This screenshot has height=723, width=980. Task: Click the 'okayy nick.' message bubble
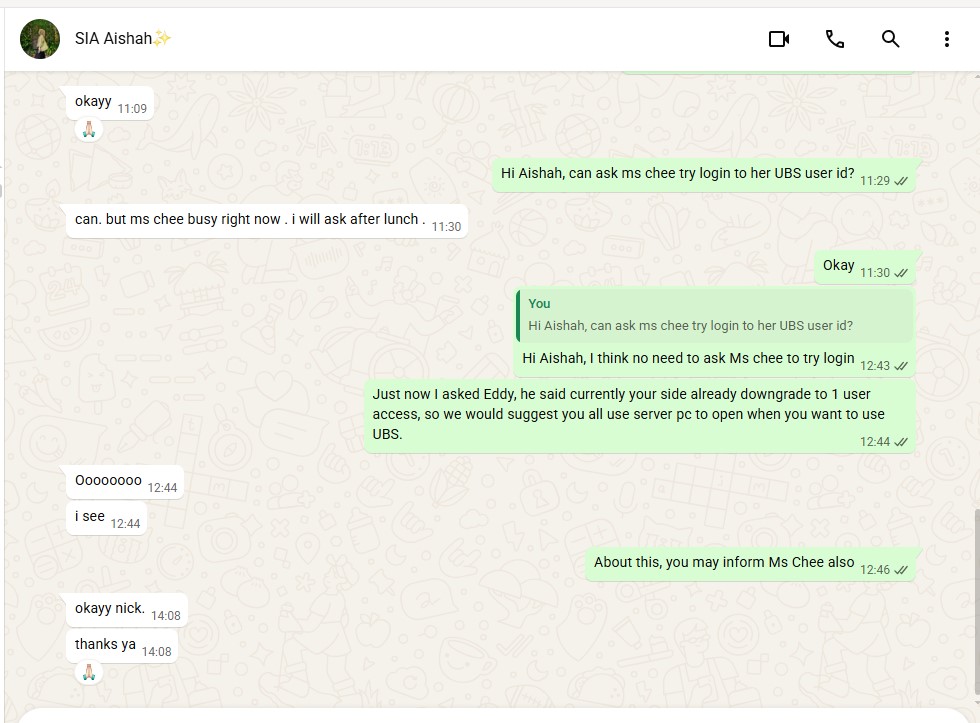coord(127,610)
